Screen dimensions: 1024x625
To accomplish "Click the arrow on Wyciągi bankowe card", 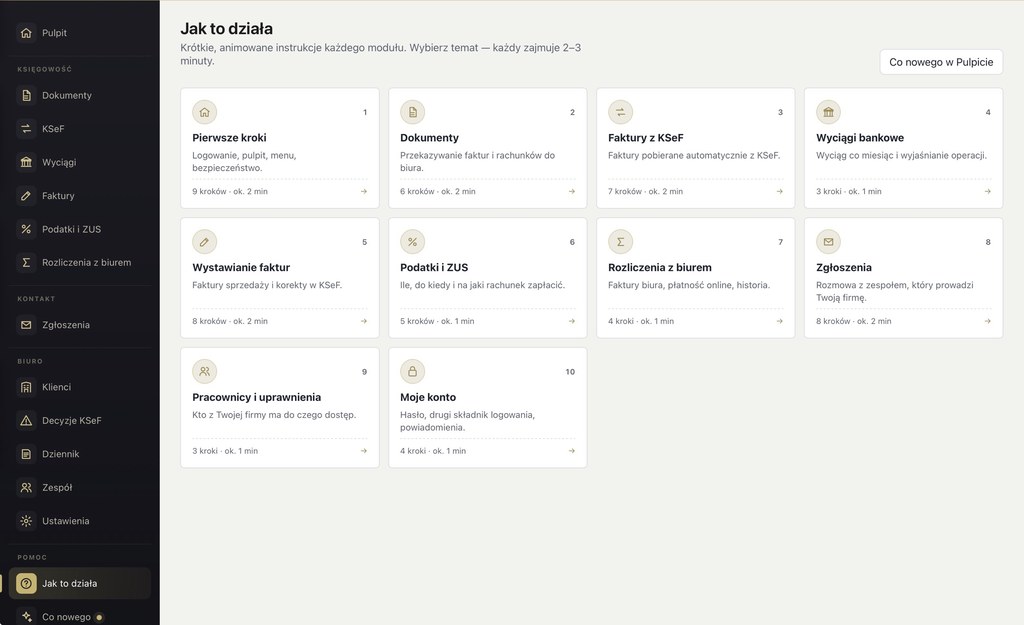I will [x=987, y=191].
